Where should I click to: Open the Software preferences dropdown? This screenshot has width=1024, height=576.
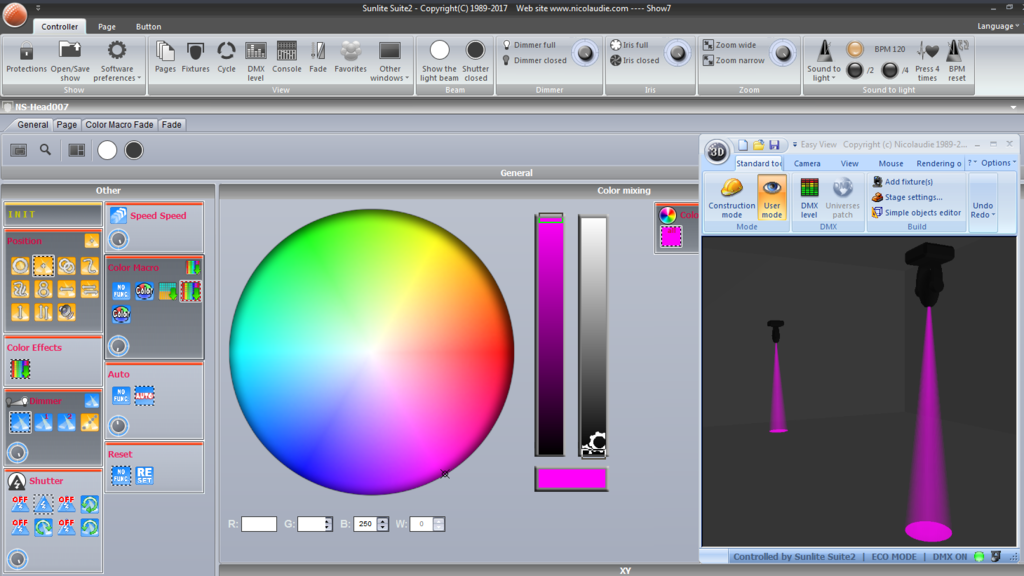coord(117,61)
